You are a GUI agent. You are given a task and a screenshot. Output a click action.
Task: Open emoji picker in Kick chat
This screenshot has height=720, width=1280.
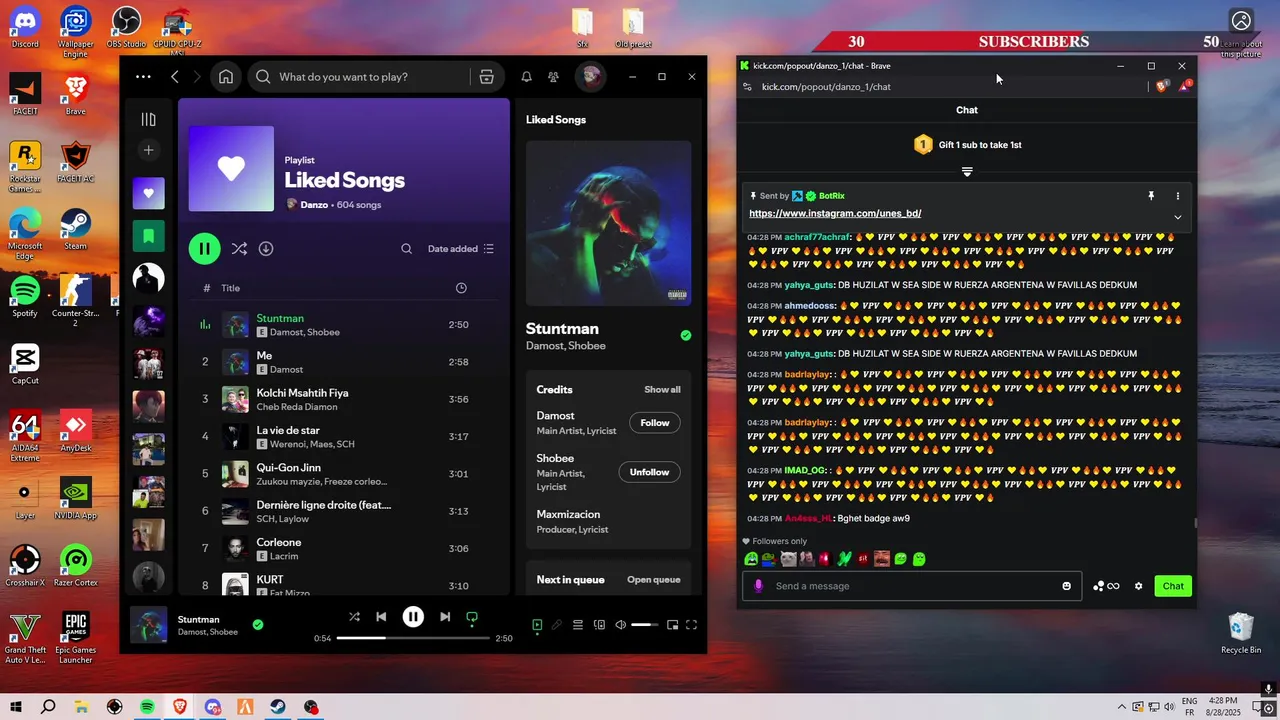[1066, 586]
